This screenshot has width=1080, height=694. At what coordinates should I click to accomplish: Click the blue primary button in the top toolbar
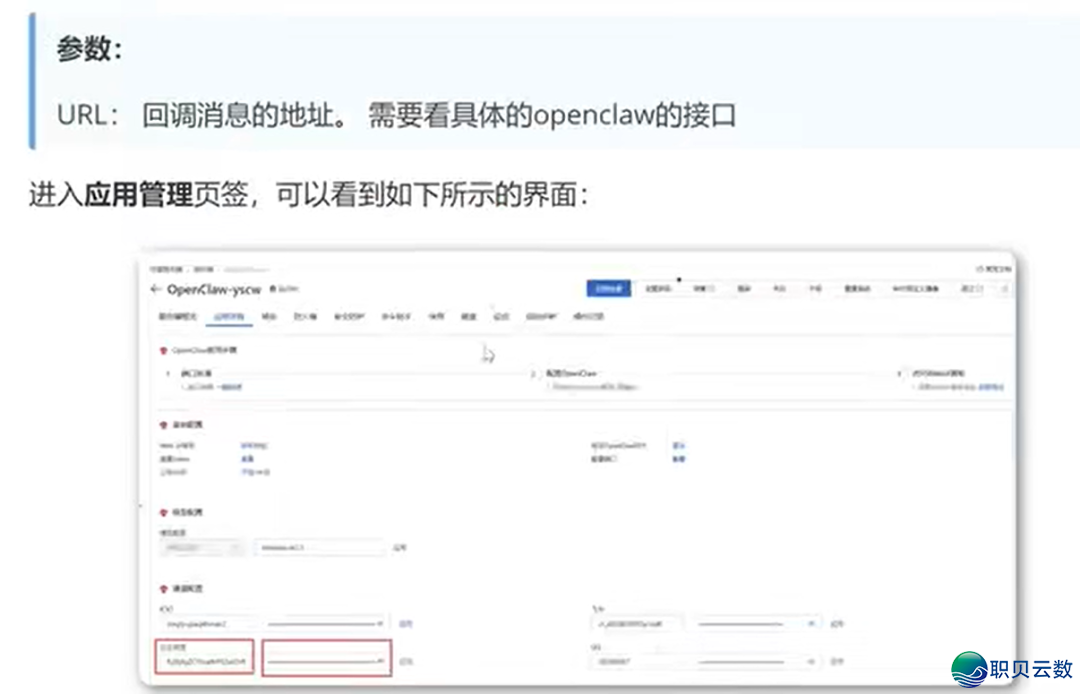[608, 288]
